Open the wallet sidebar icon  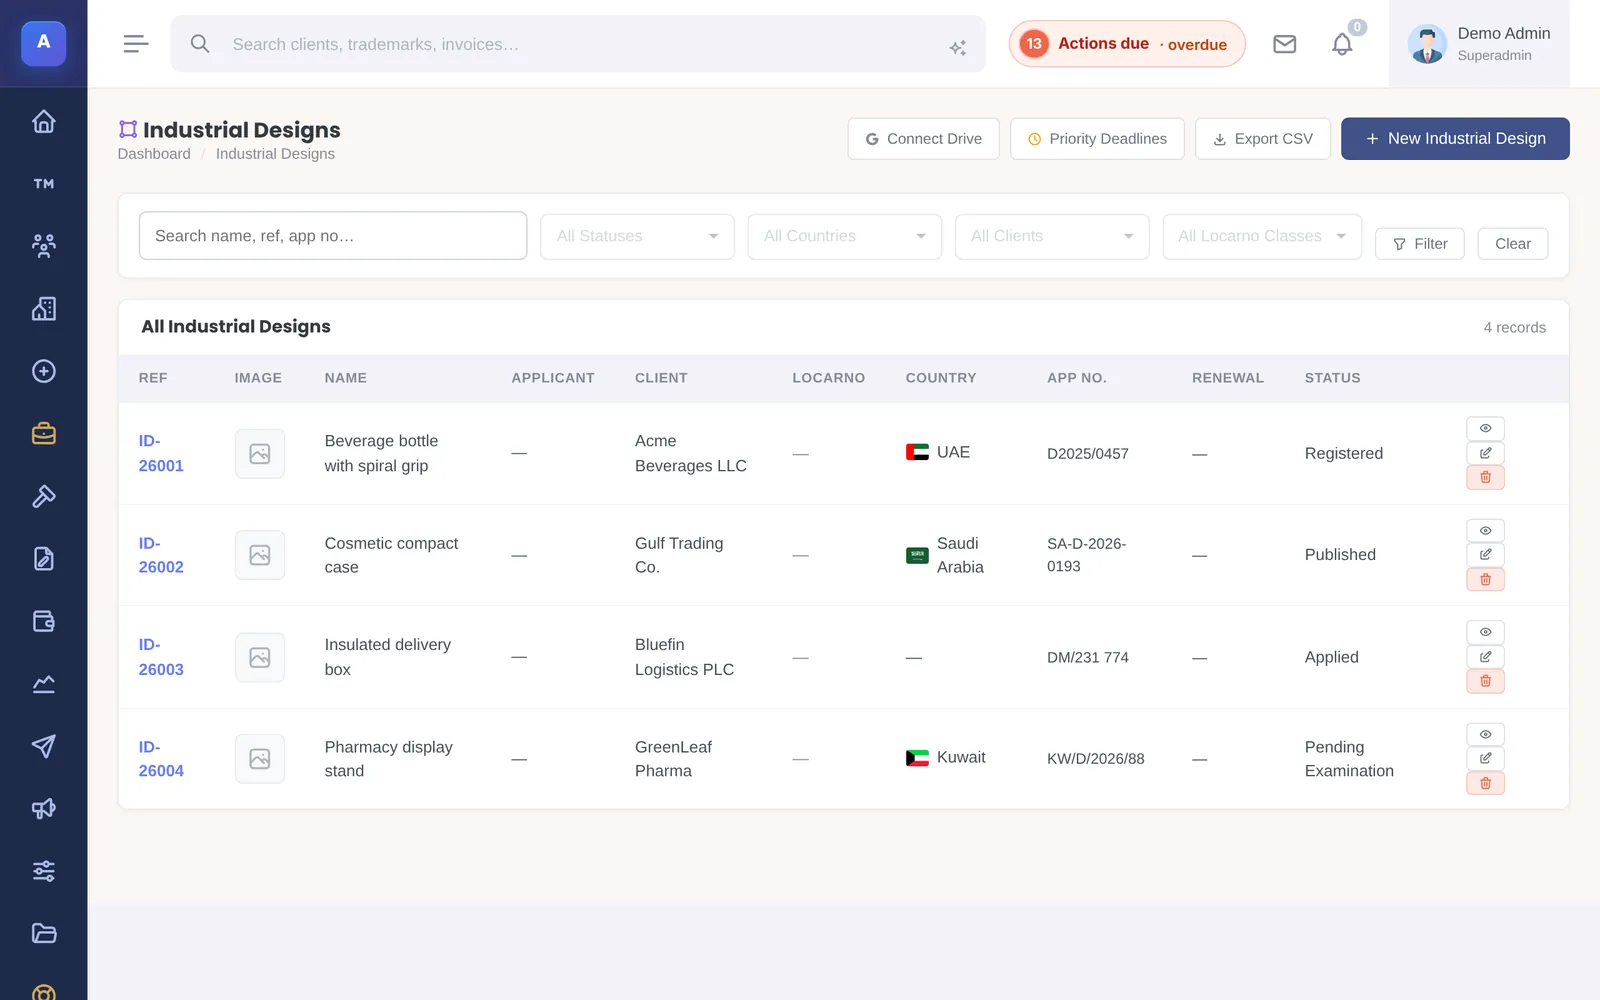click(43, 621)
